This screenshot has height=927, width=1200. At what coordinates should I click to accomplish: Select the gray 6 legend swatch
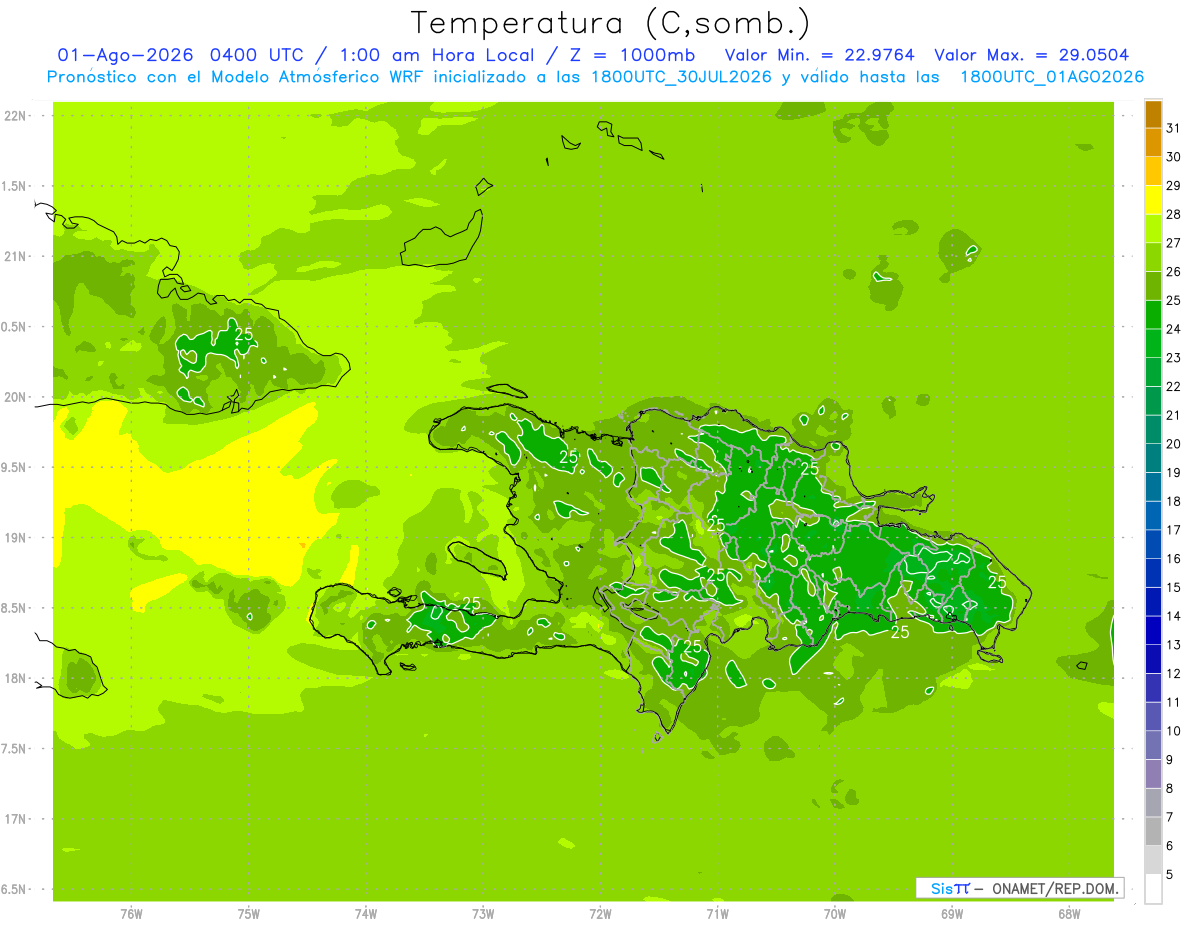[x=1153, y=832]
